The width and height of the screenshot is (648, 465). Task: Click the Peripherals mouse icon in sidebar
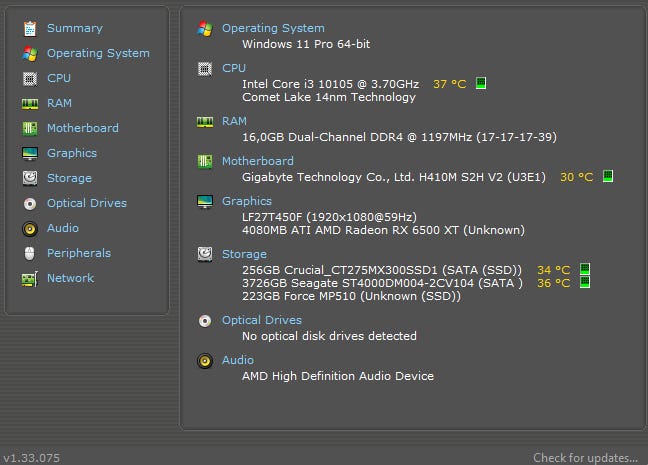tap(29, 253)
